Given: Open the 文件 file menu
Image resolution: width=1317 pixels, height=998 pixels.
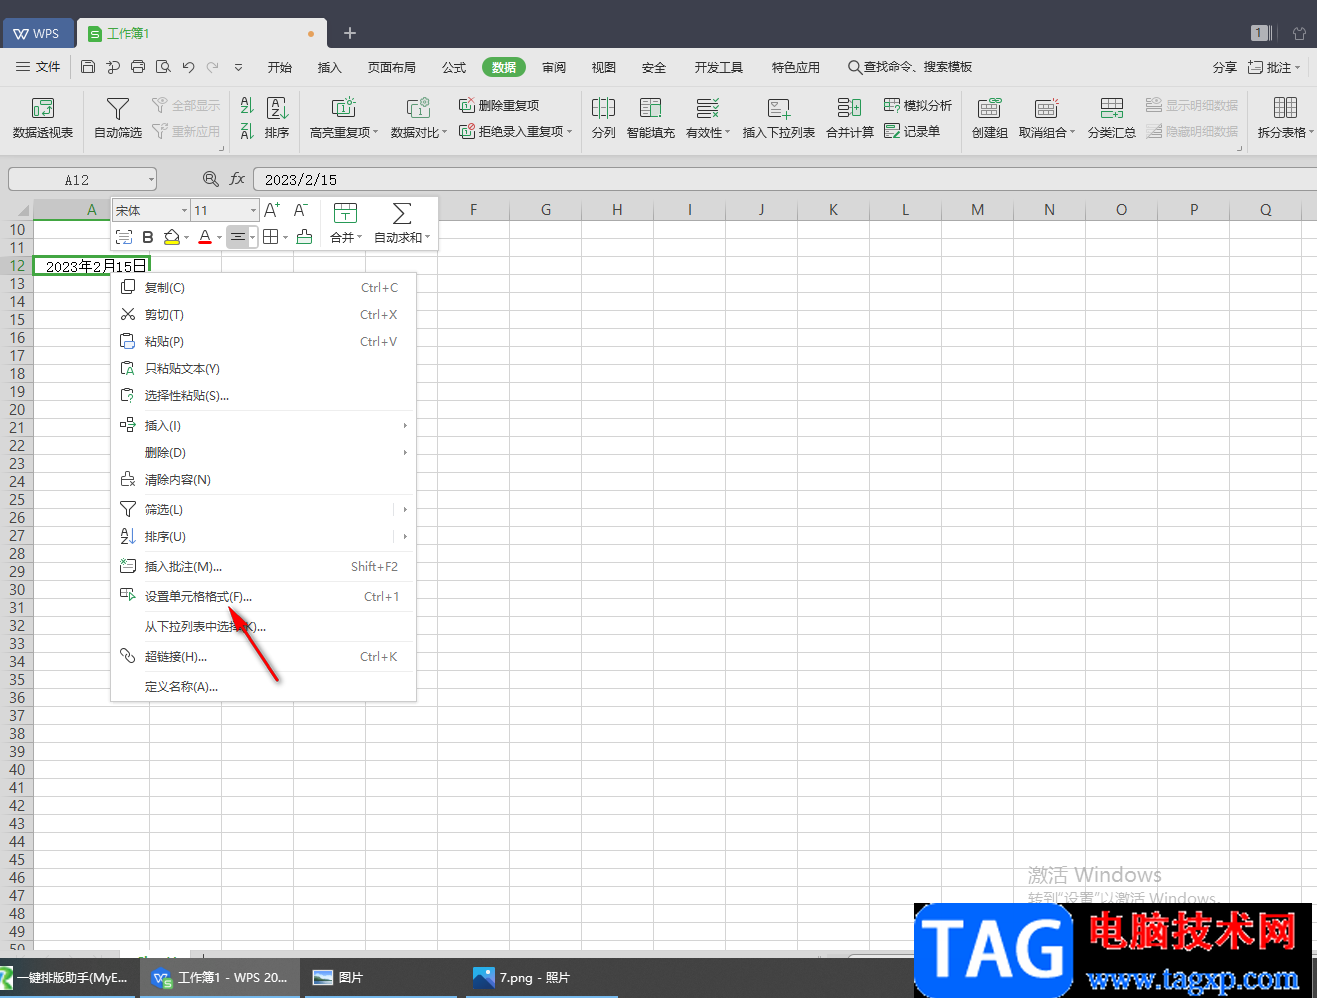Looking at the screenshot, I should click(39, 67).
